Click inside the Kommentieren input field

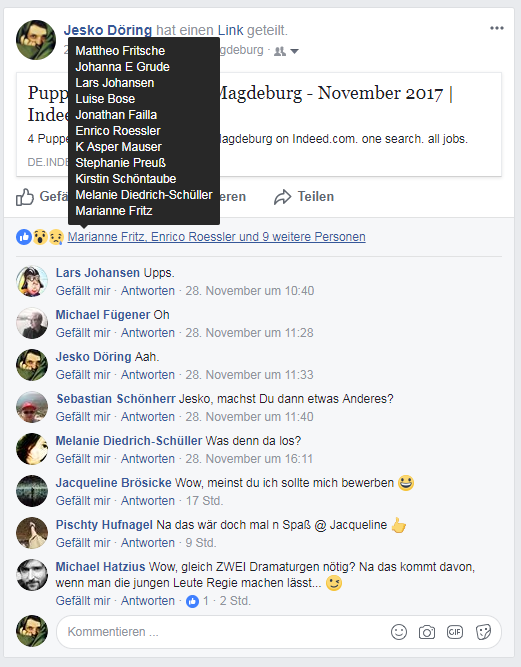[221, 632]
